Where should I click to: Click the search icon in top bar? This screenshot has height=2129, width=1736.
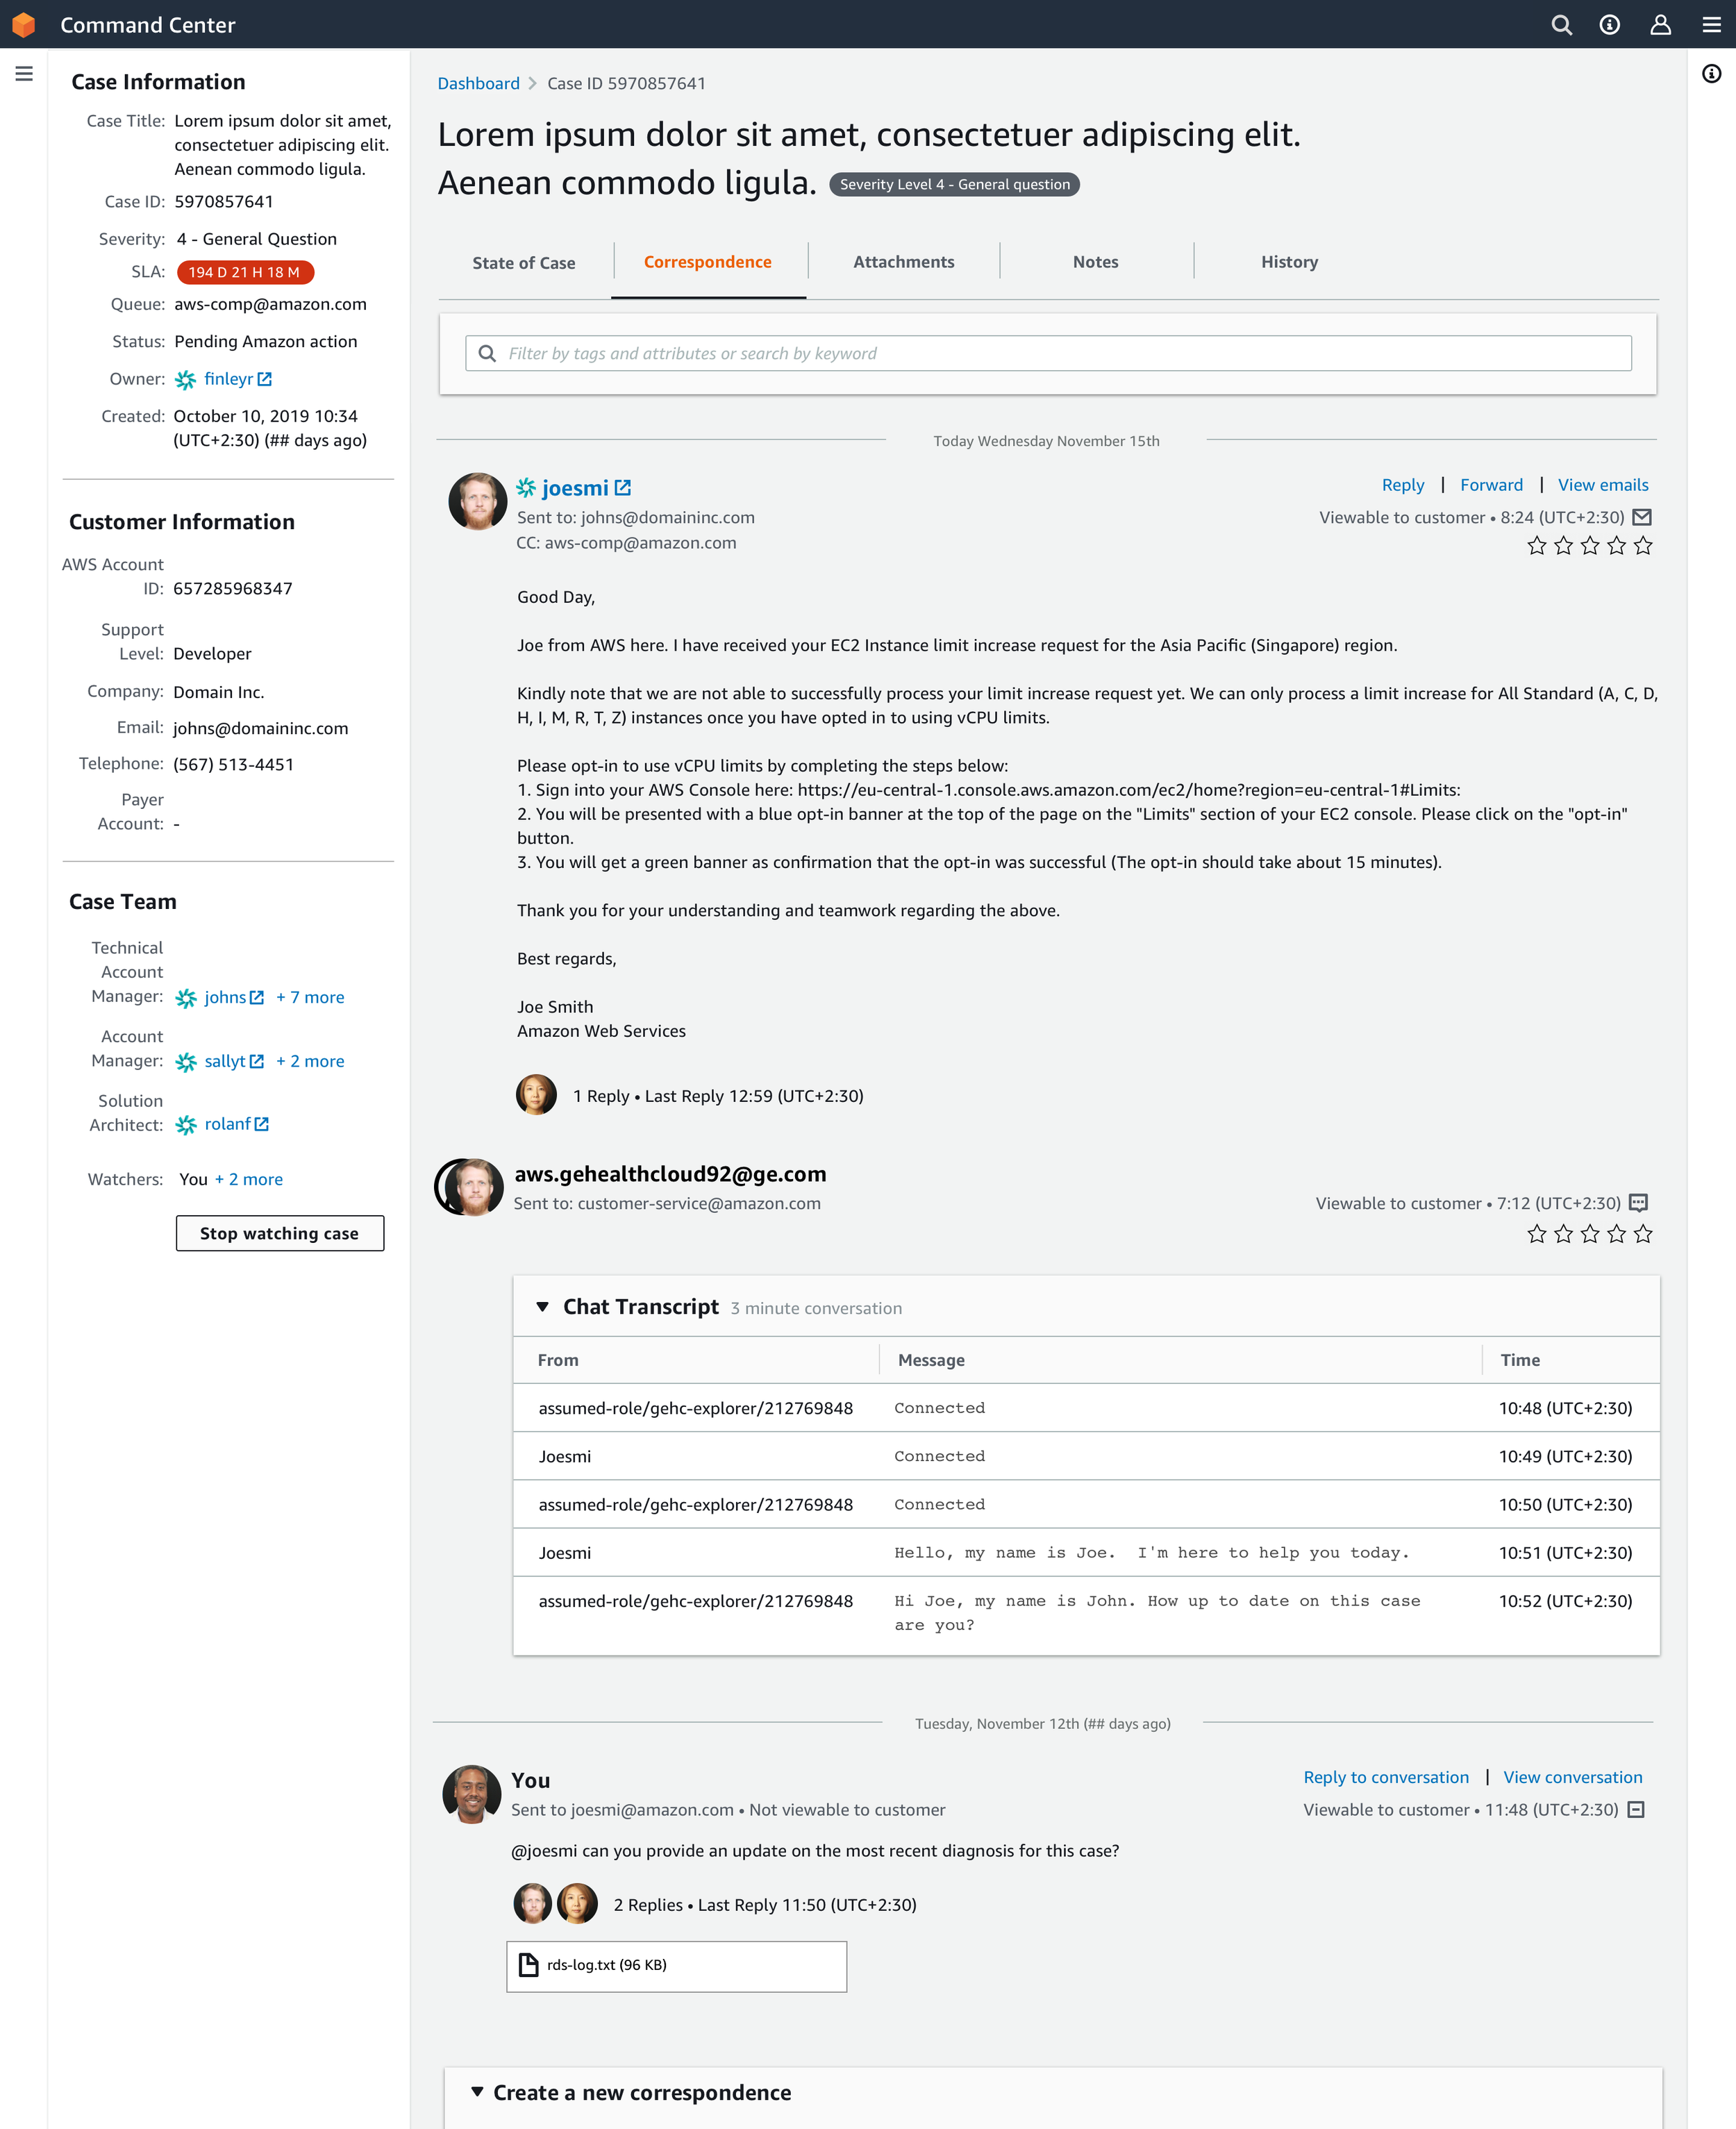(1561, 25)
